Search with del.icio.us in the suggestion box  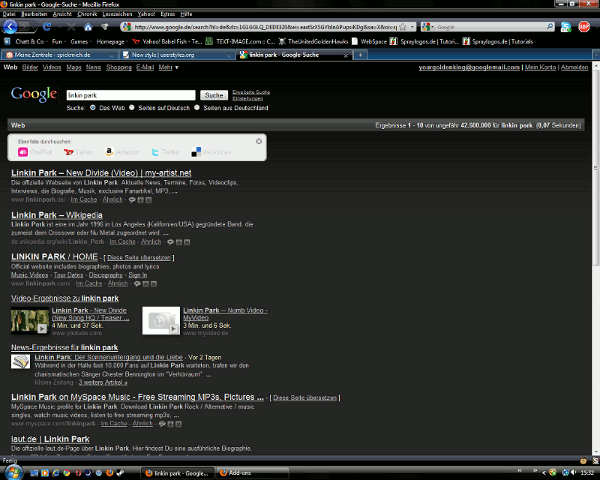(211, 152)
